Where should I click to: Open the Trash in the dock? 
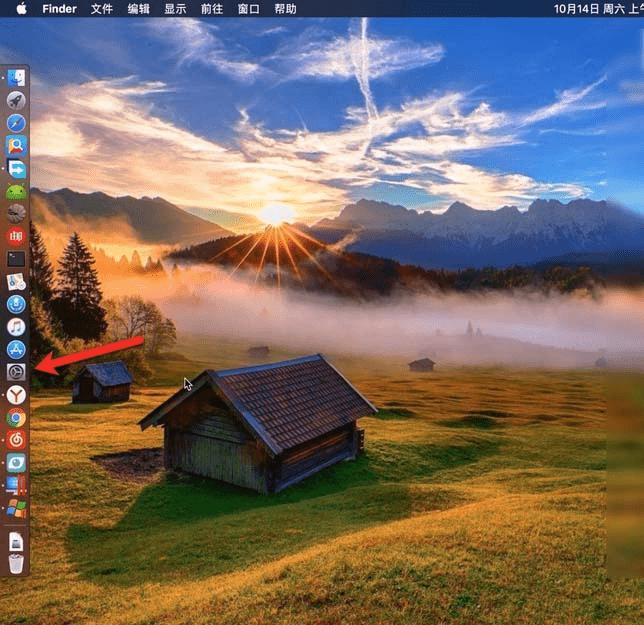(16, 564)
